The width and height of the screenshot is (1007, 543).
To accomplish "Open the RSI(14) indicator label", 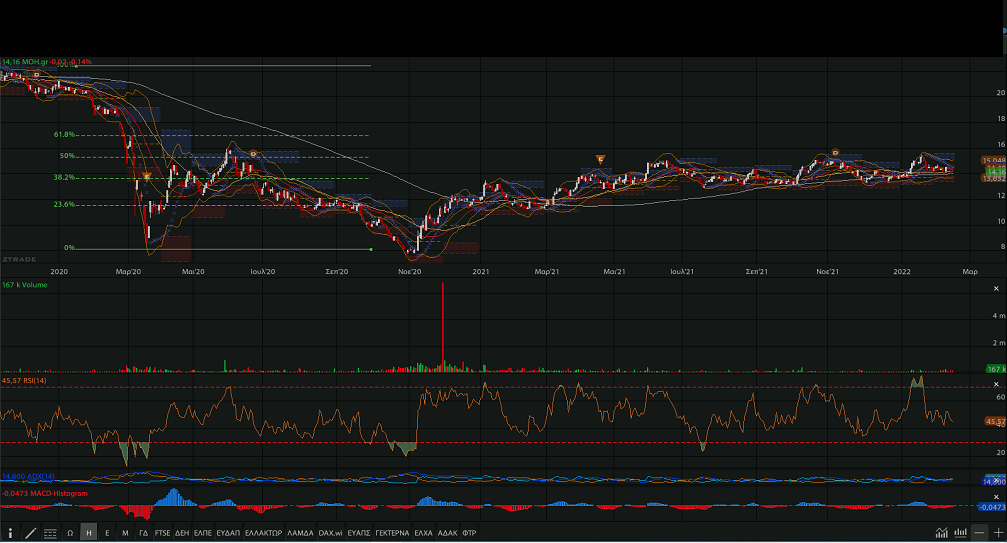I will (x=33, y=380).
